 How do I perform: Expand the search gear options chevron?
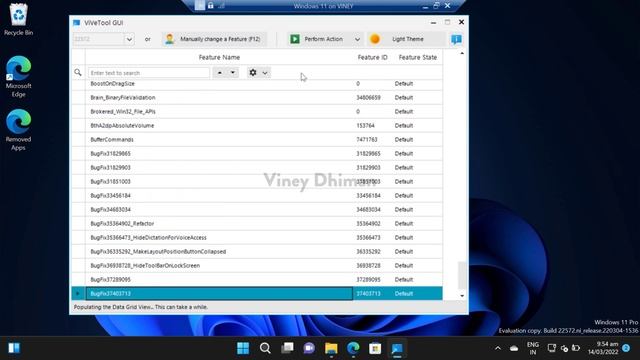265,73
